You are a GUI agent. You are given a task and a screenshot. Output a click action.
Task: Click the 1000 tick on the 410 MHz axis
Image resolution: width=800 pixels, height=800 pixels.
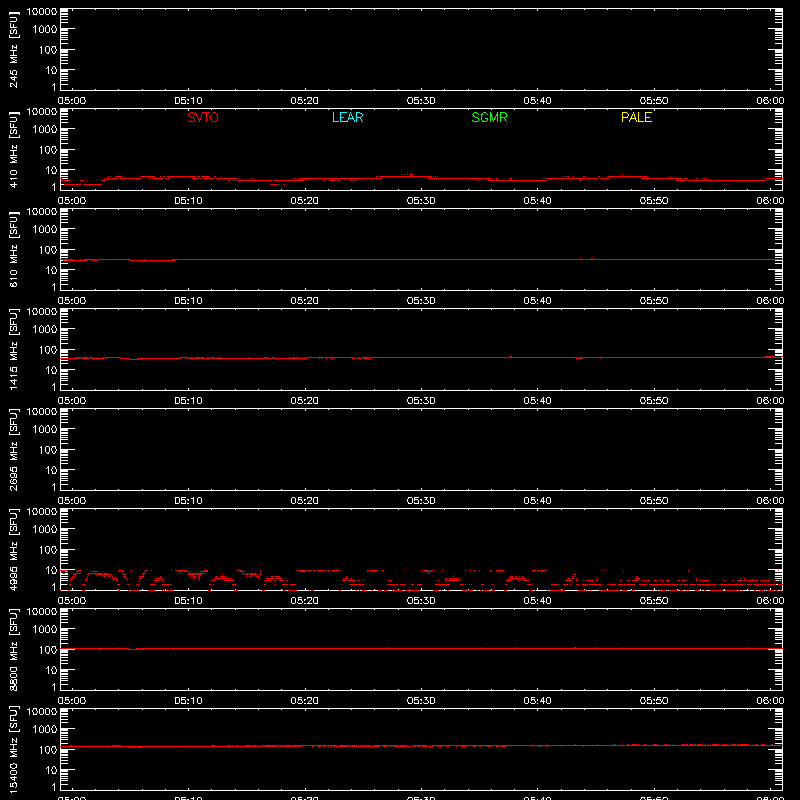(45, 130)
